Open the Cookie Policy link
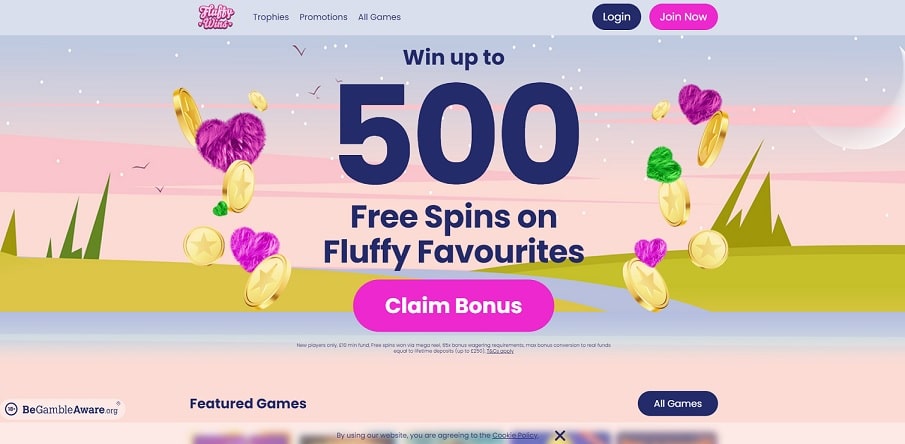The image size is (905, 444). [515, 435]
